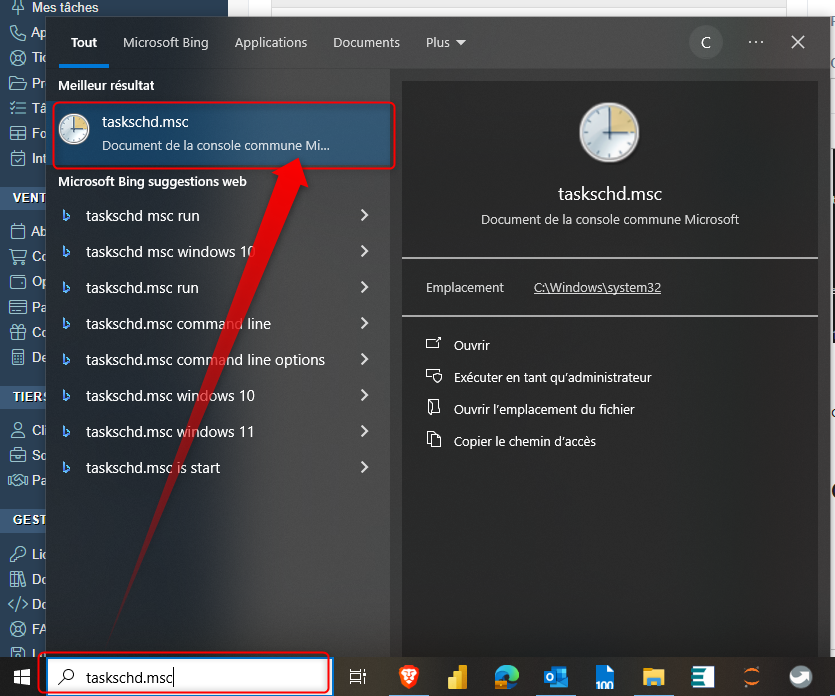Open Mes tâches in the background sidebar
835x696 pixels.
[65, 7]
